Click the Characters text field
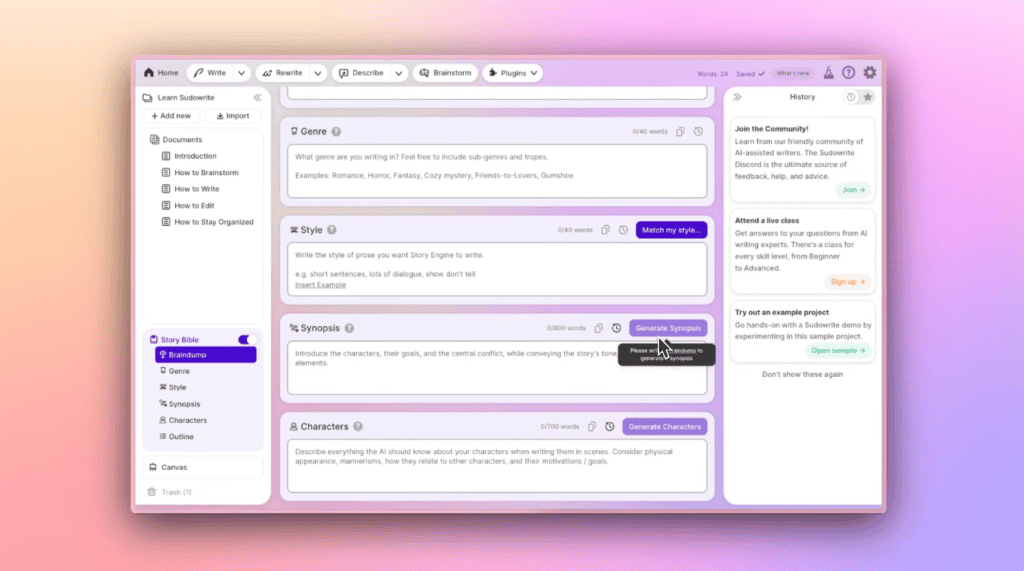1024x571 pixels. 497,466
